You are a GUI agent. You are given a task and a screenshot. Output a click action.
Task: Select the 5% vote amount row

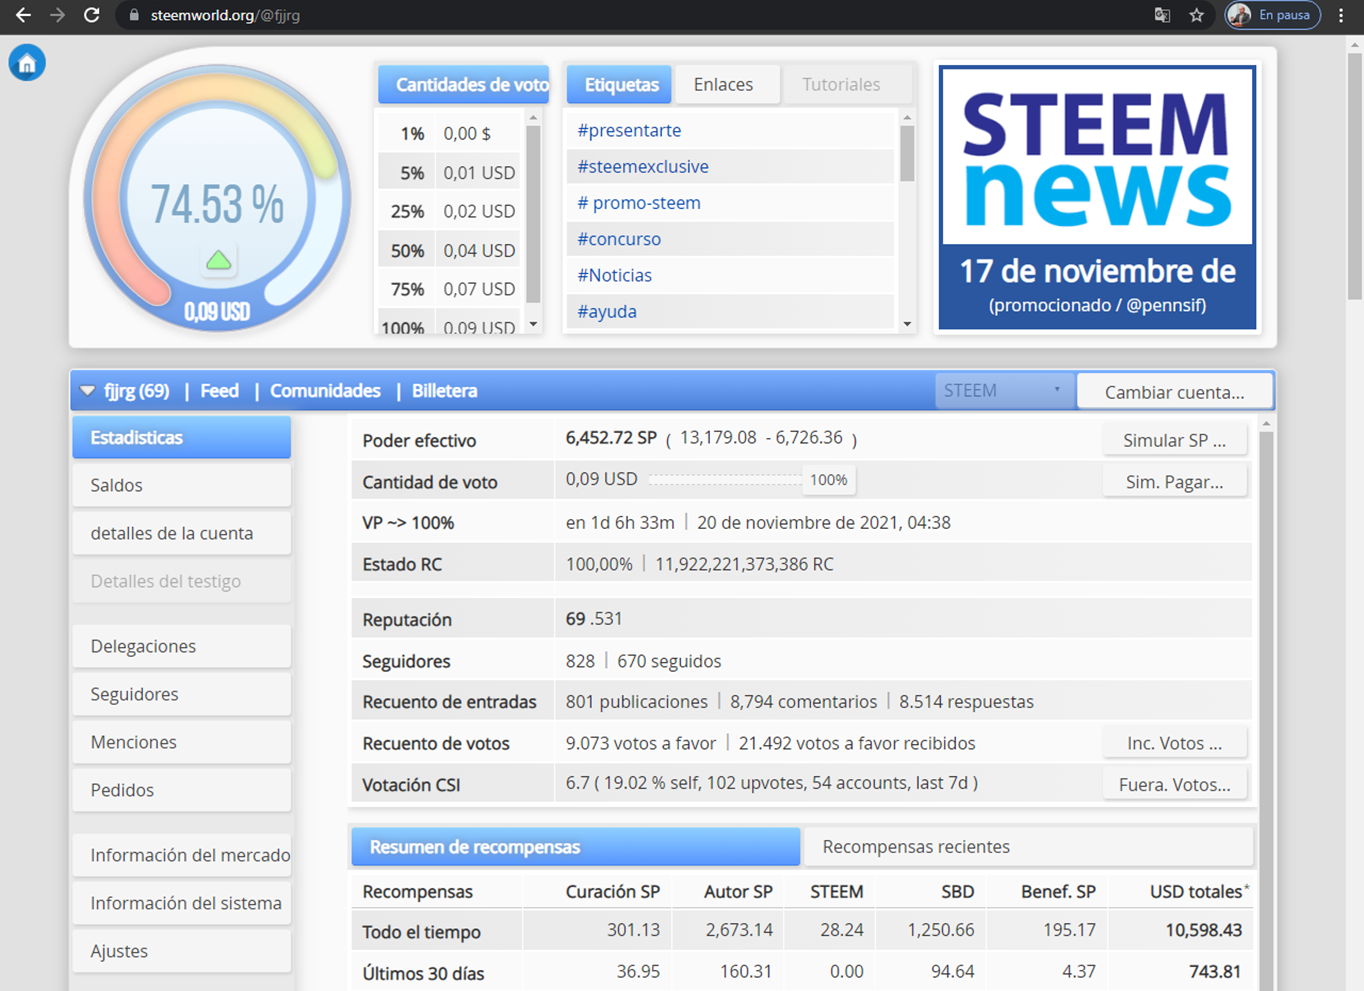(450, 172)
